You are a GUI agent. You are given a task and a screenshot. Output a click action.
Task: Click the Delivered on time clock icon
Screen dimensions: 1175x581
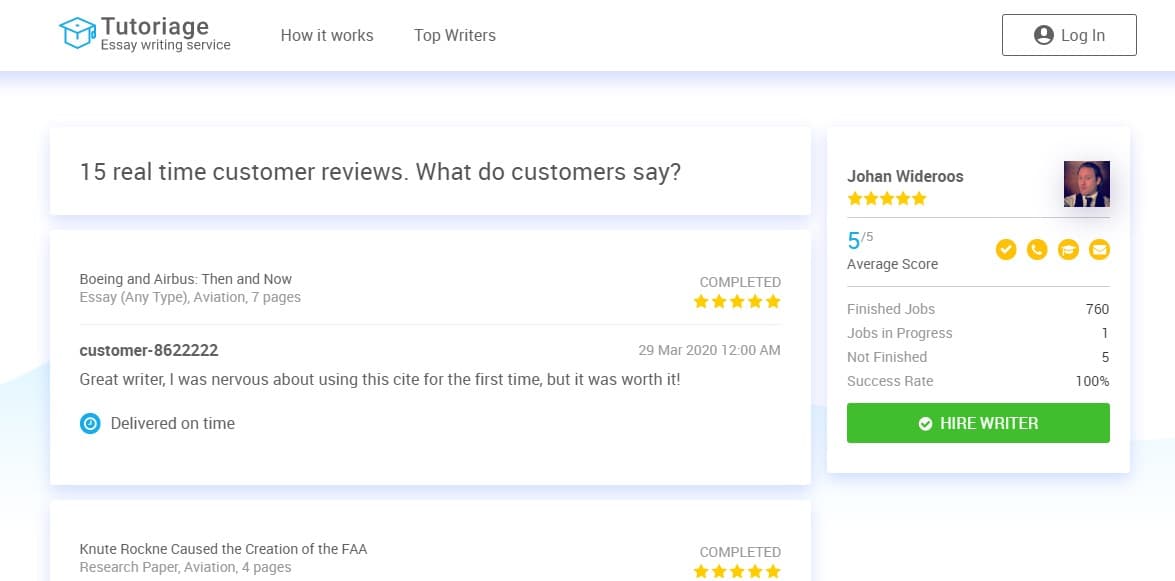click(x=90, y=424)
